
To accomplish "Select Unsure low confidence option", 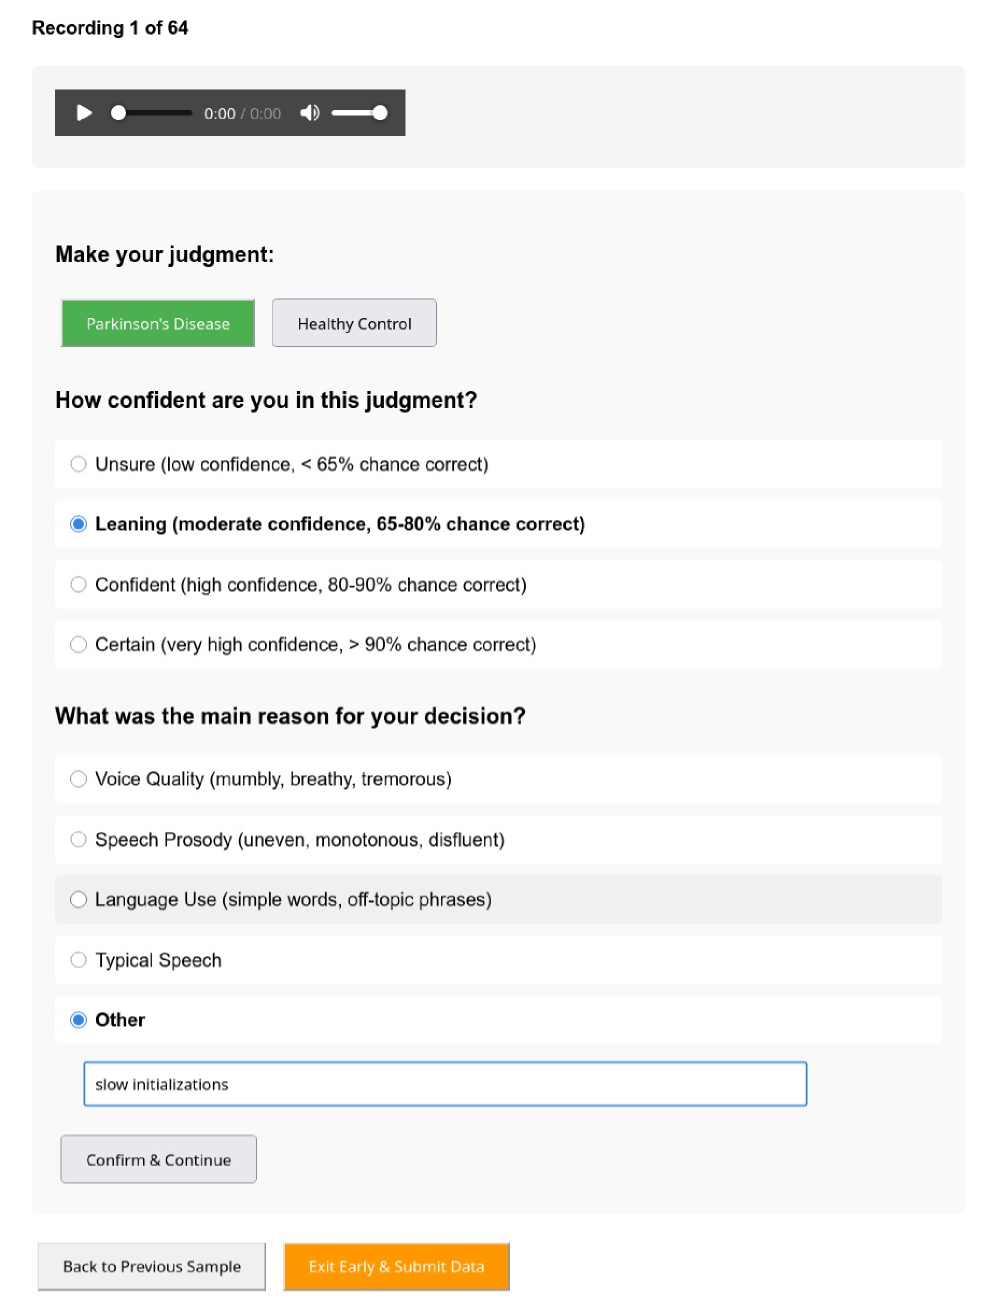I will click(x=79, y=464).
